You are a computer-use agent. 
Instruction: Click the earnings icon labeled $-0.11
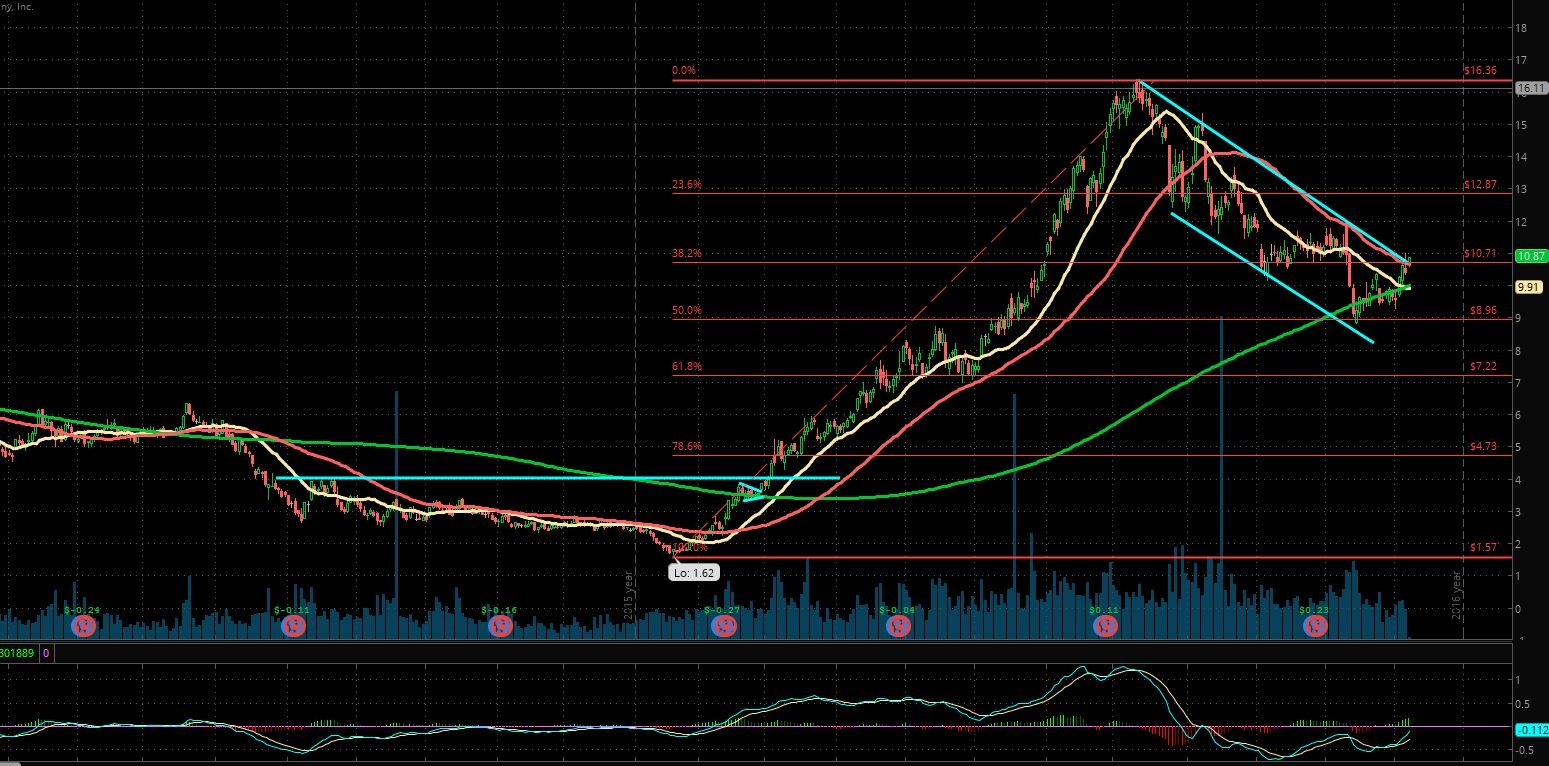click(294, 626)
